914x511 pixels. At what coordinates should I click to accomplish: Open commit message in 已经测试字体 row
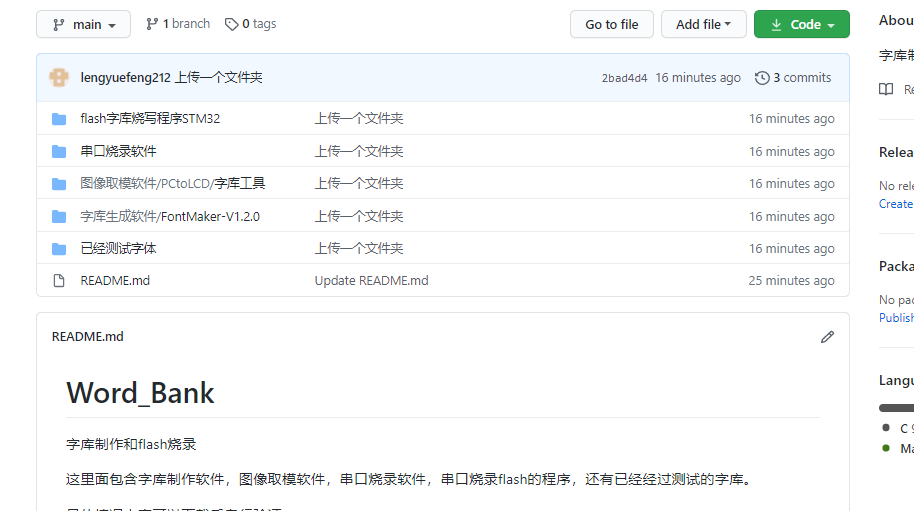359,248
